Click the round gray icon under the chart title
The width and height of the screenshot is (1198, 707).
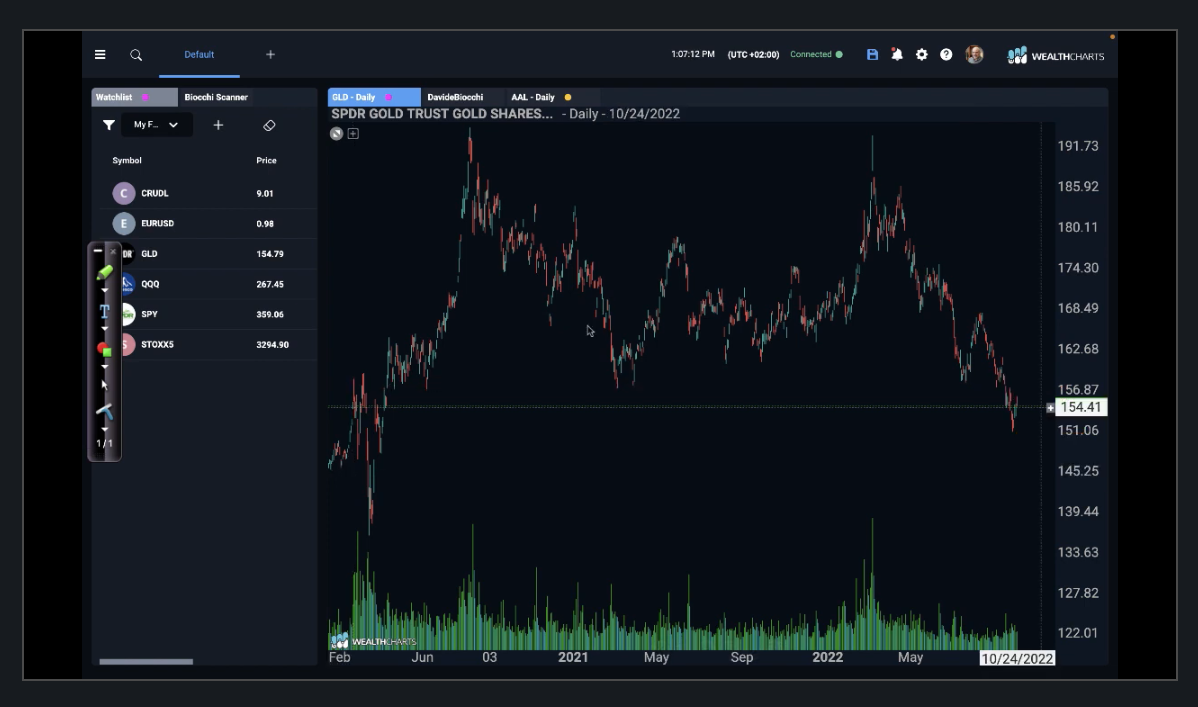click(336, 134)
